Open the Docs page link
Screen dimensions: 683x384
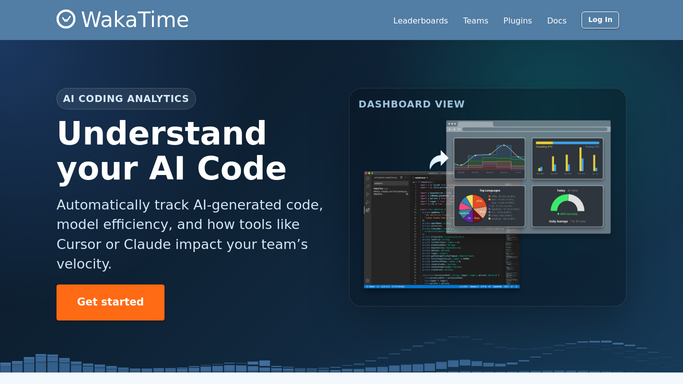point(557,20)
